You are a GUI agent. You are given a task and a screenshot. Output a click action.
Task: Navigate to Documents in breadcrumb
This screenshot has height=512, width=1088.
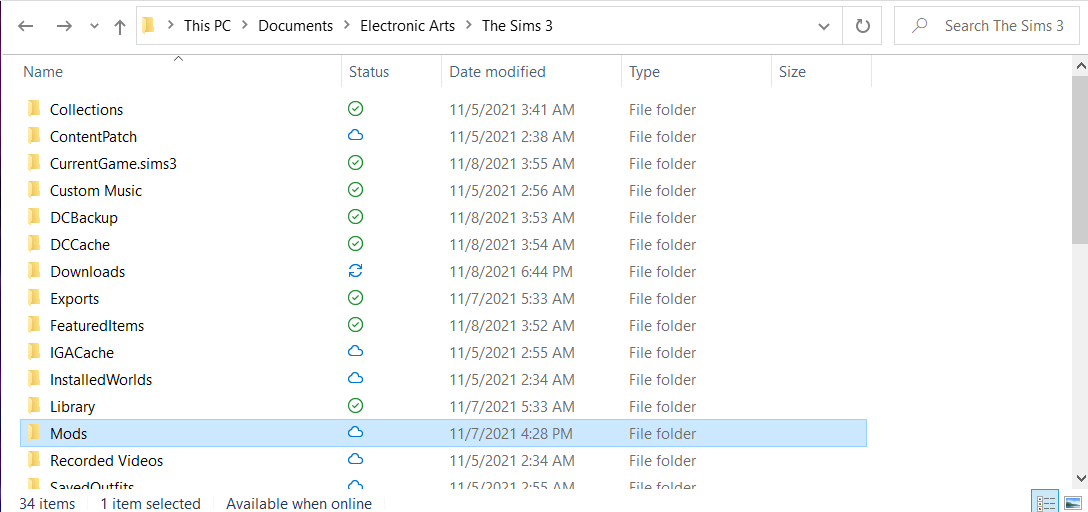pos(296,26)
